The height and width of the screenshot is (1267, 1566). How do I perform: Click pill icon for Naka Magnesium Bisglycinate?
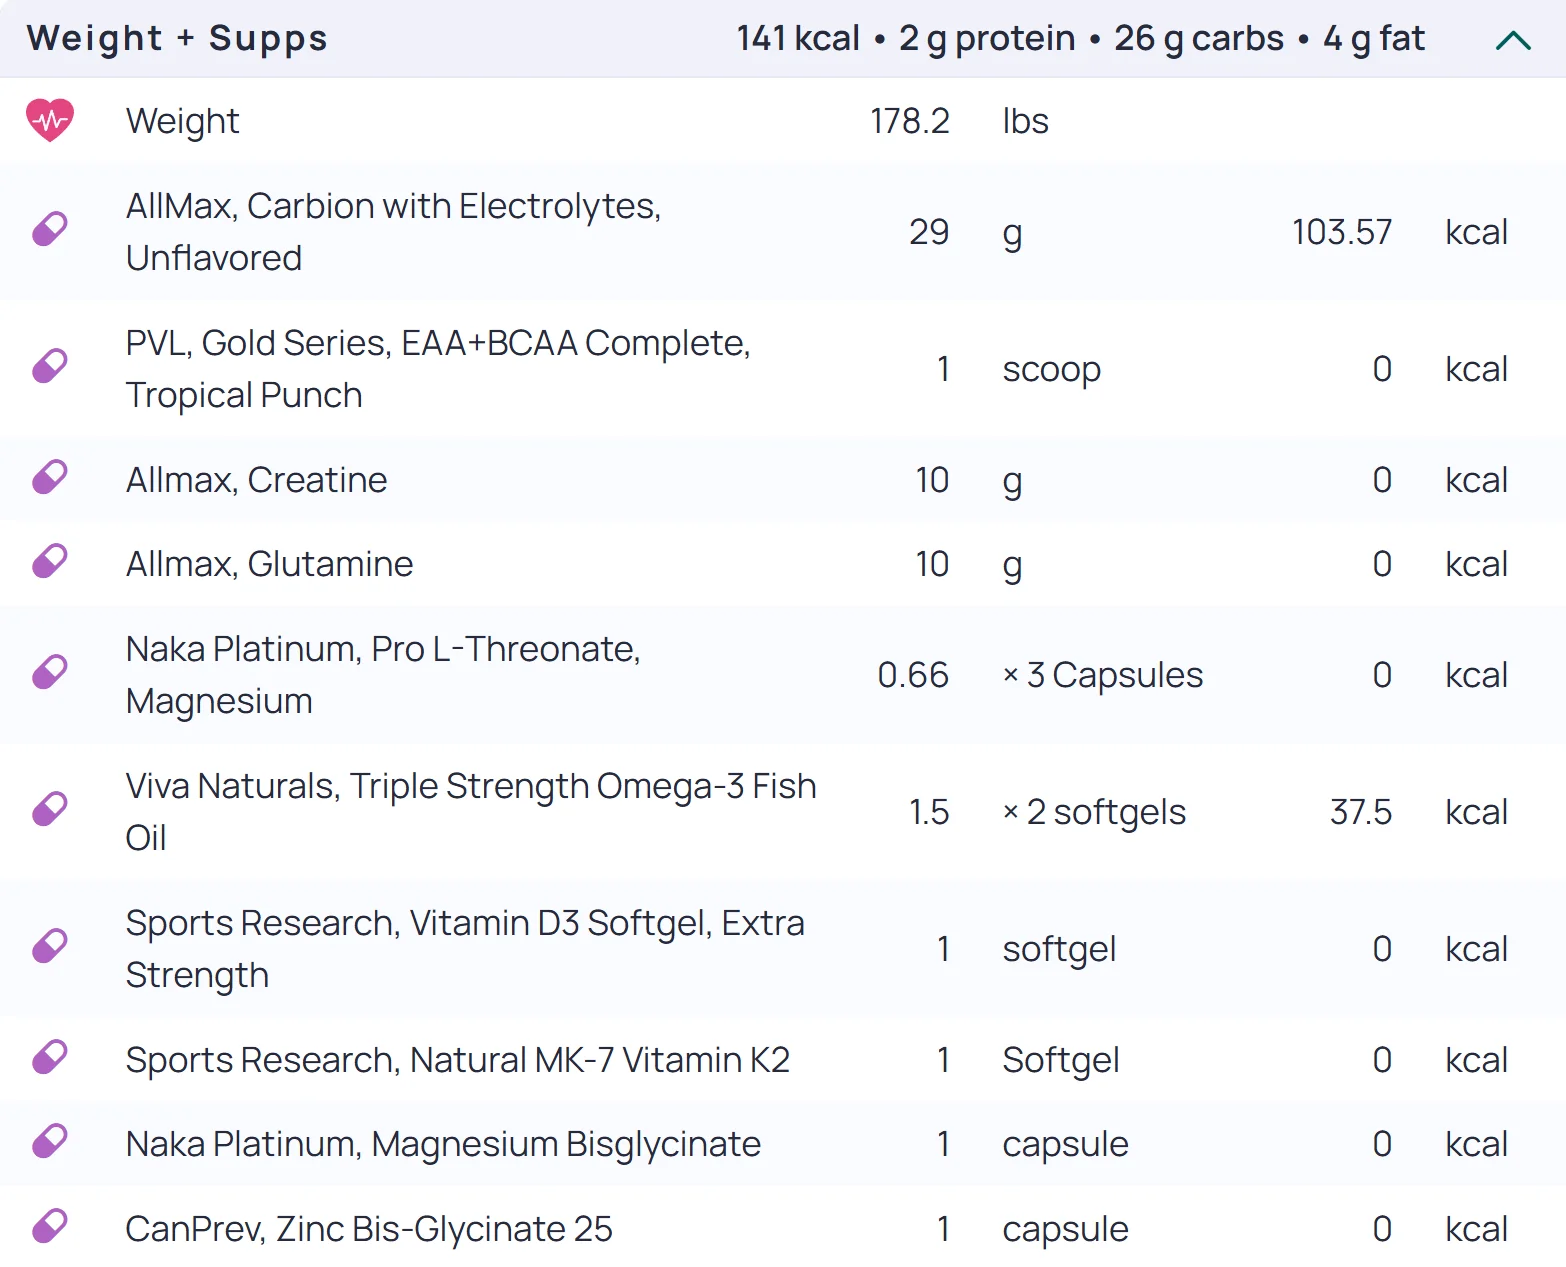pyautogui.click(x=50, y=1142)
